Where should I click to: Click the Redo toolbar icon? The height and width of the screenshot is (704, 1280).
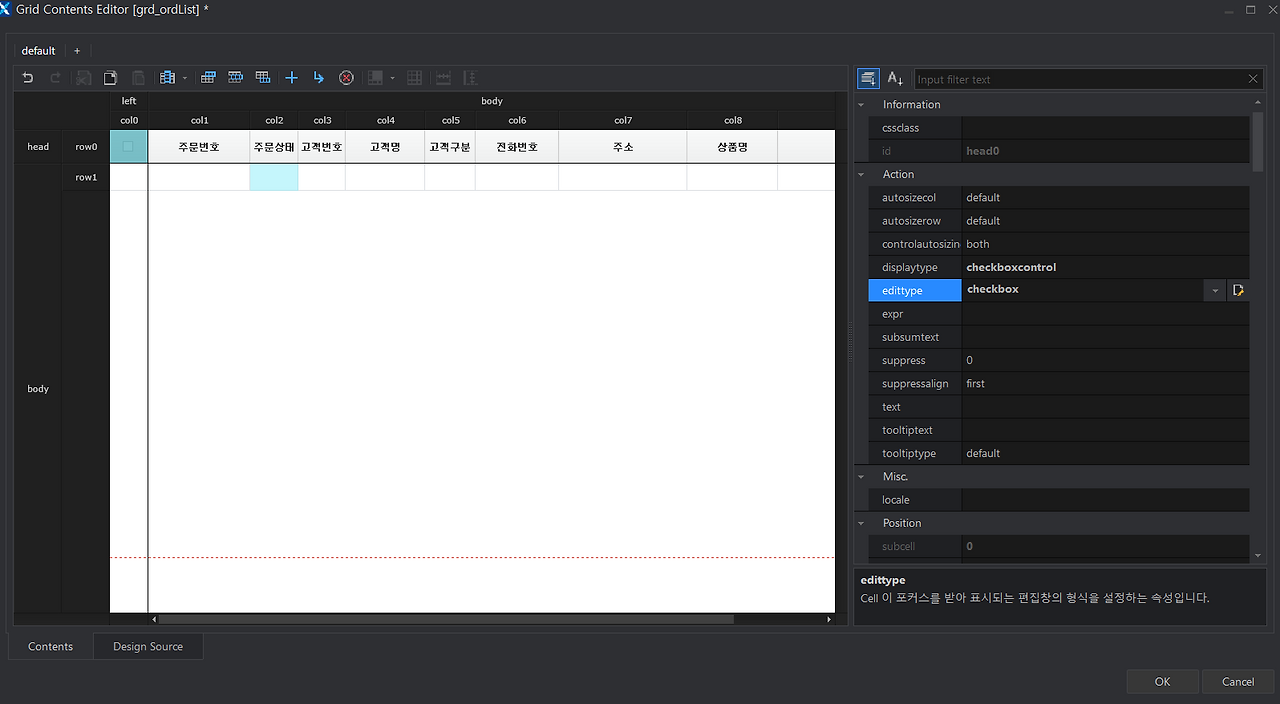(x=55, y=77)
